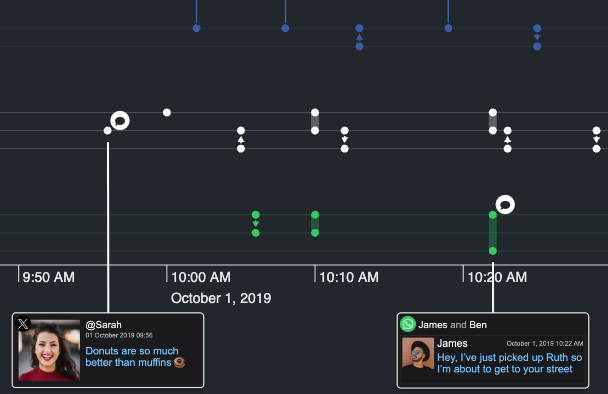Click the 9:50 AM time axis label

coord(48,277)
